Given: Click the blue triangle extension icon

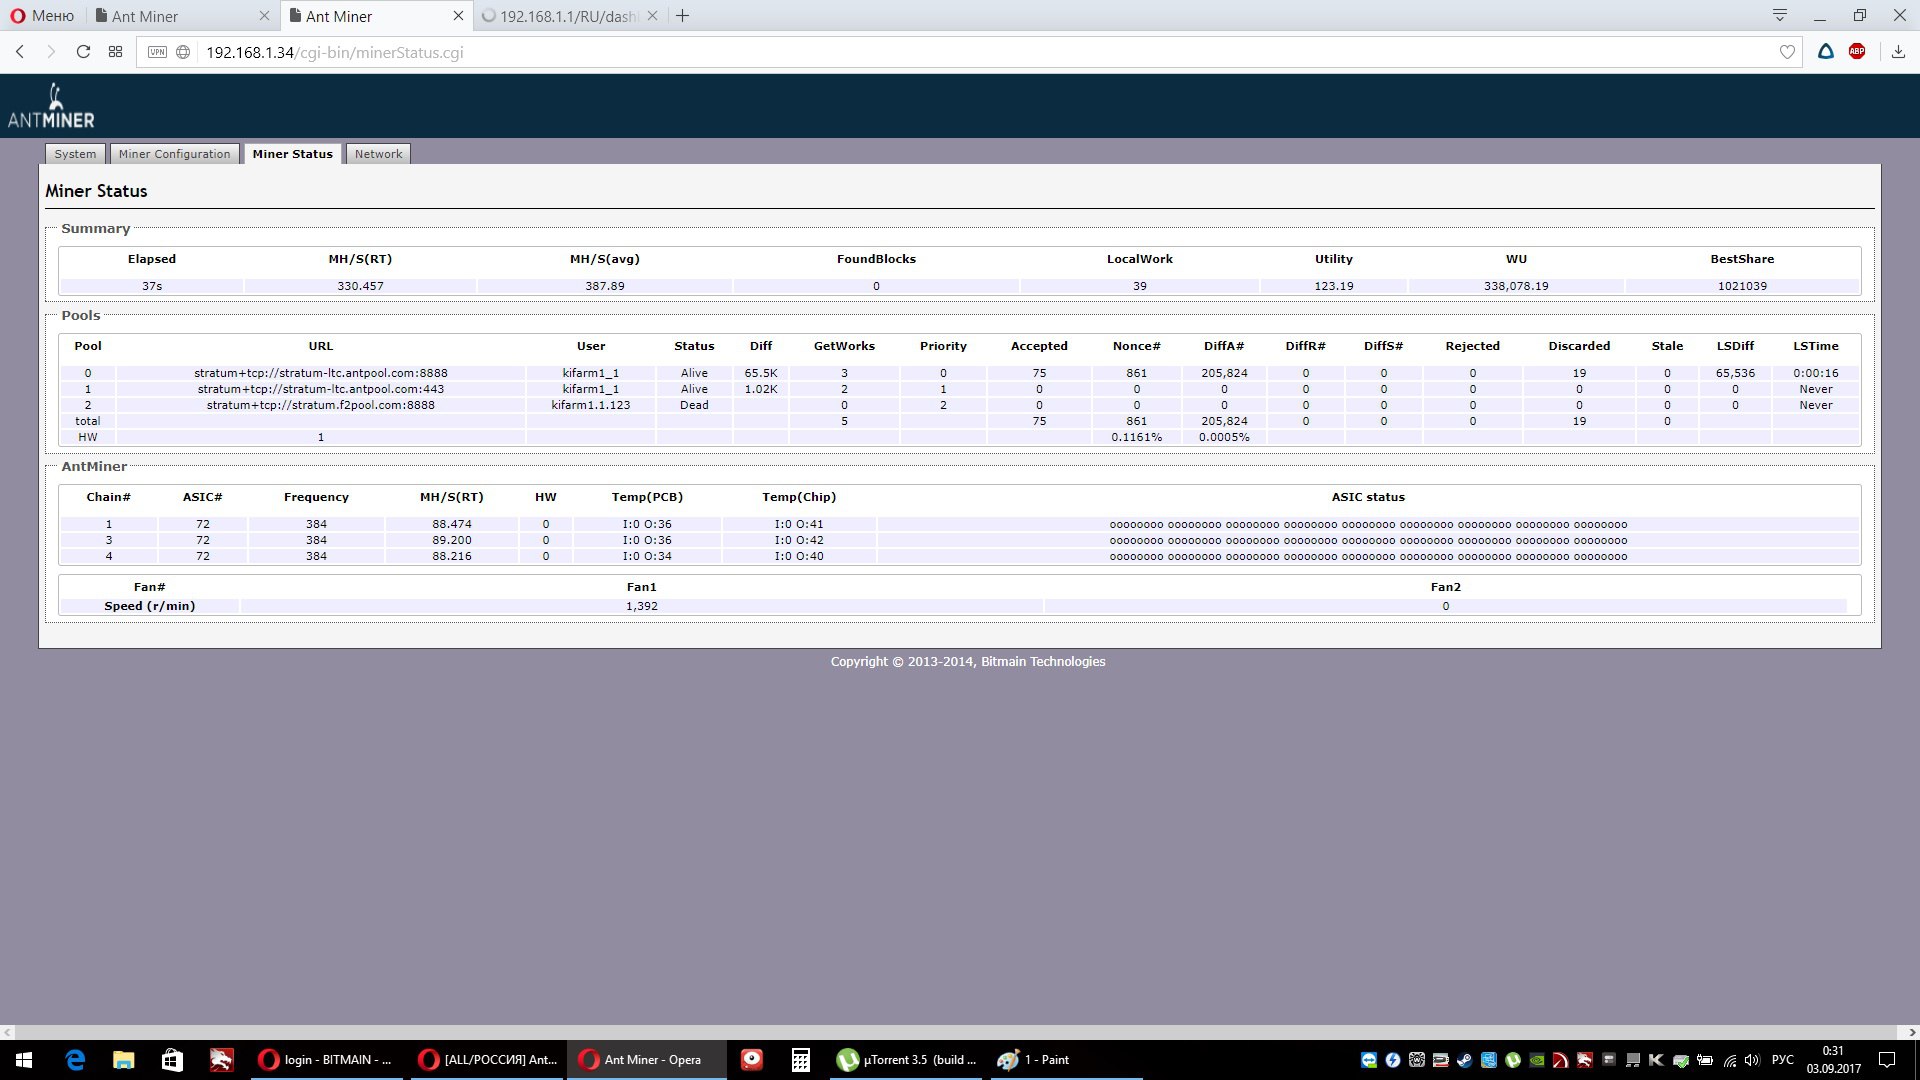Looking at the screenshot, I should point(1826,52).
